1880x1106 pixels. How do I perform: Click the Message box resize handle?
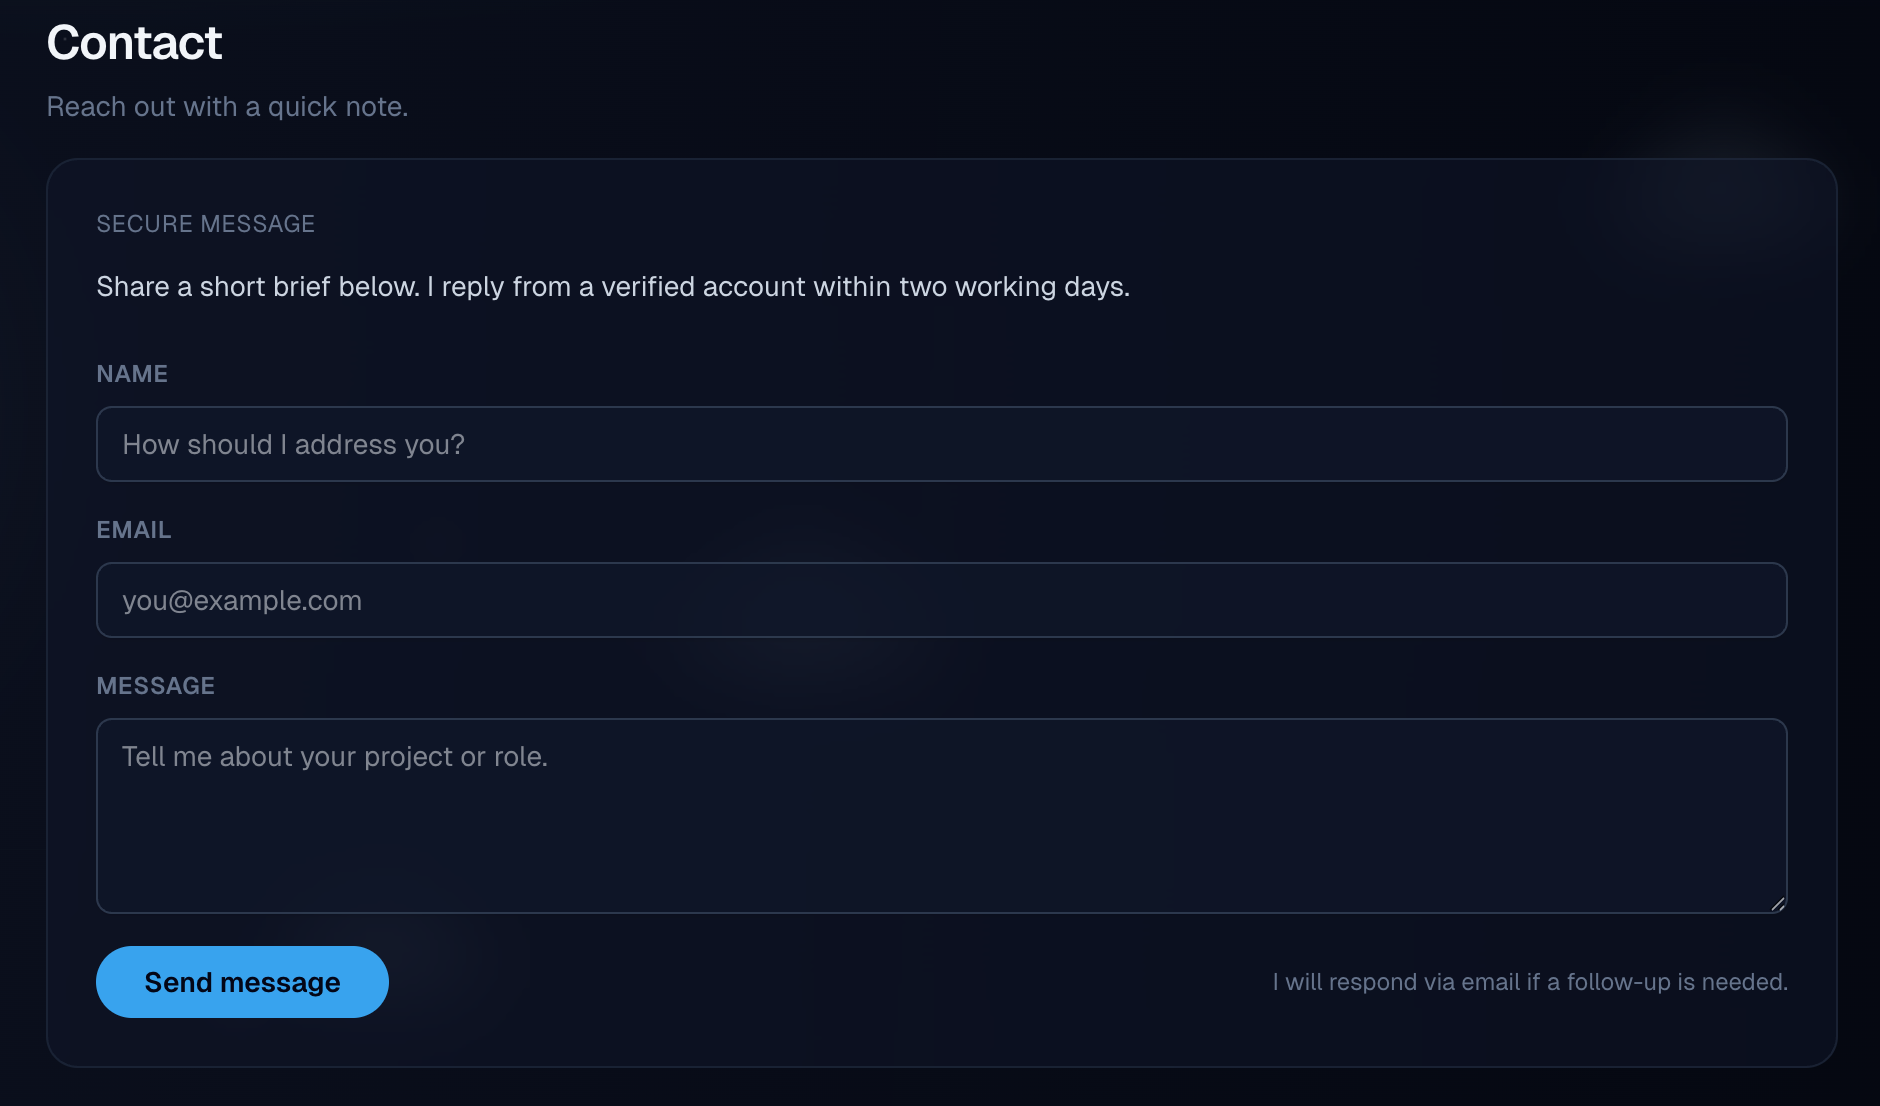(x=1777, y=904)
